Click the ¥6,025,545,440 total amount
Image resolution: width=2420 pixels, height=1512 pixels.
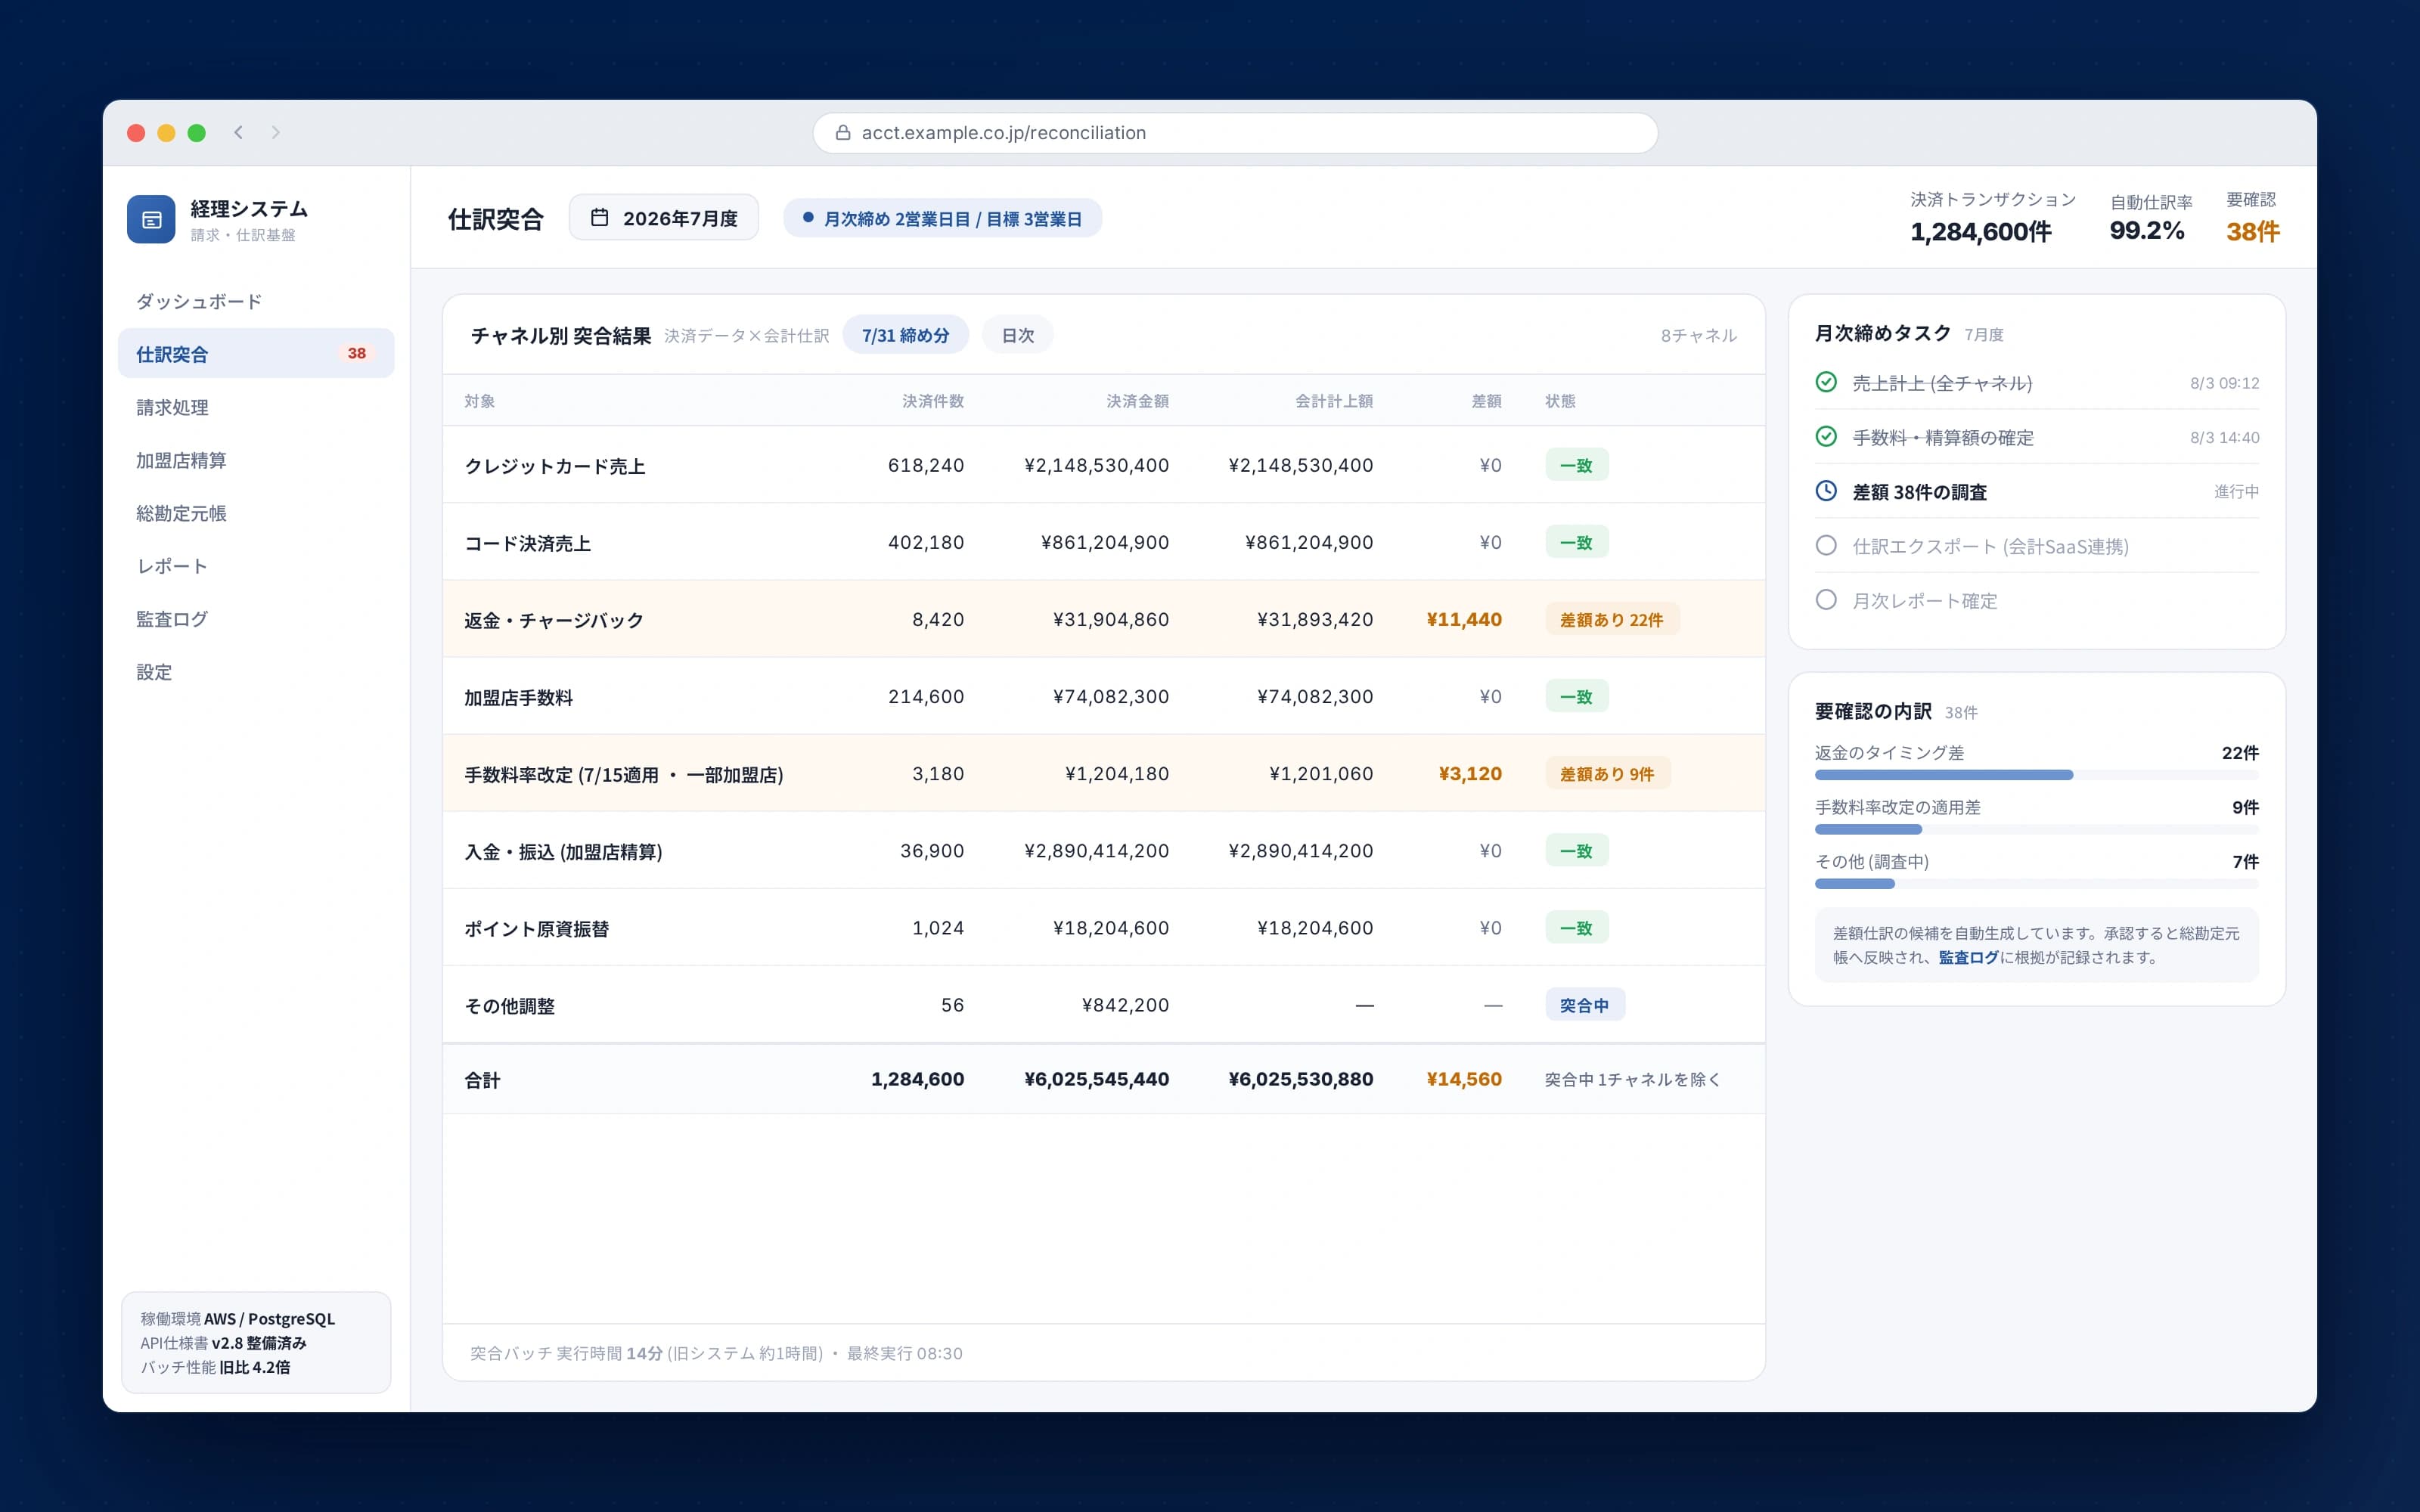click(1096, 1079)
